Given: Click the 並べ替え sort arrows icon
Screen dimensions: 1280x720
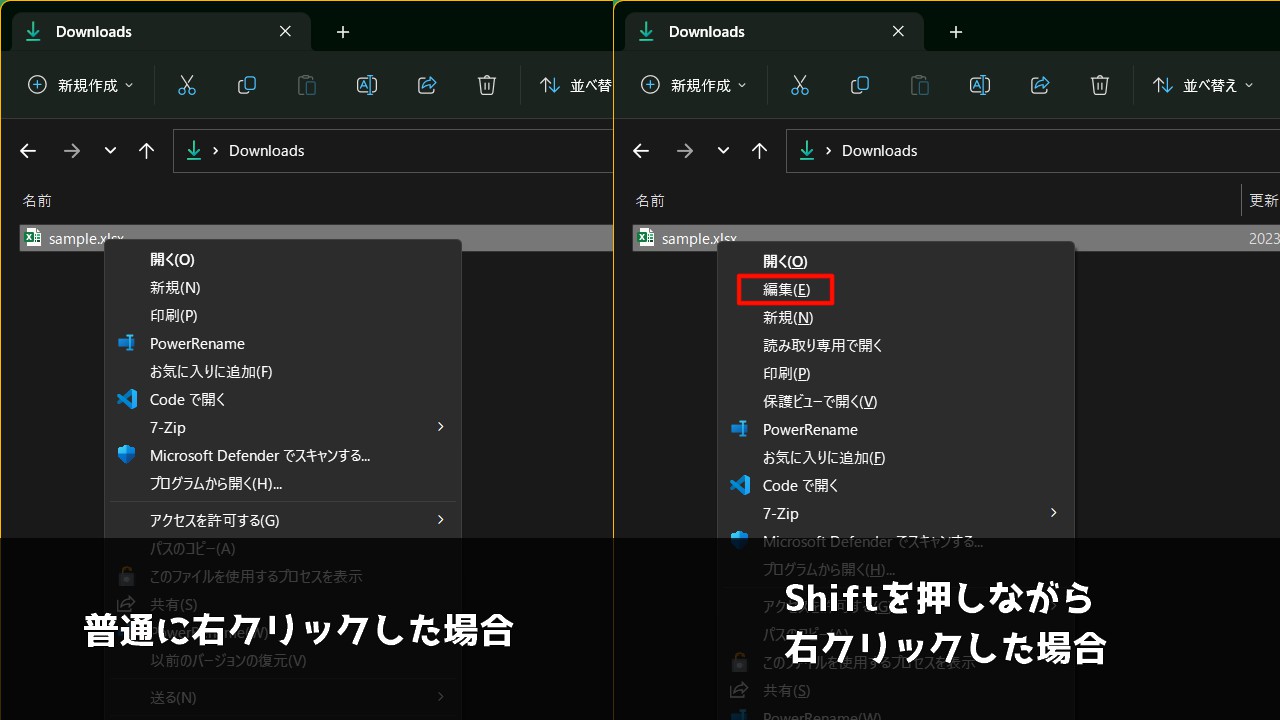Looking at the screenshot, I should [549, 85].
